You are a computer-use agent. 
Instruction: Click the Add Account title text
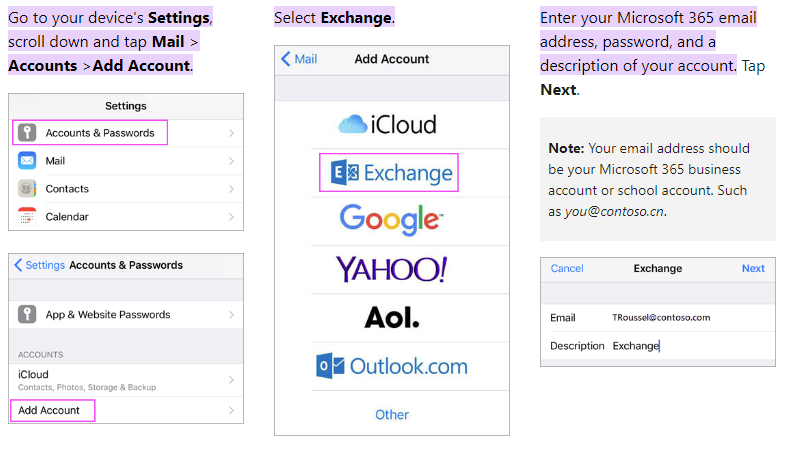[391, 59]
